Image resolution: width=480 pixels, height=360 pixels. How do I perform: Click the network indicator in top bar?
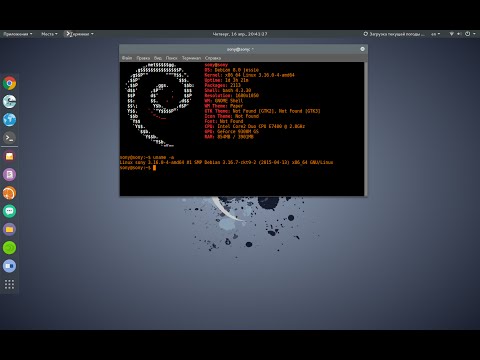tap(452, 34)
